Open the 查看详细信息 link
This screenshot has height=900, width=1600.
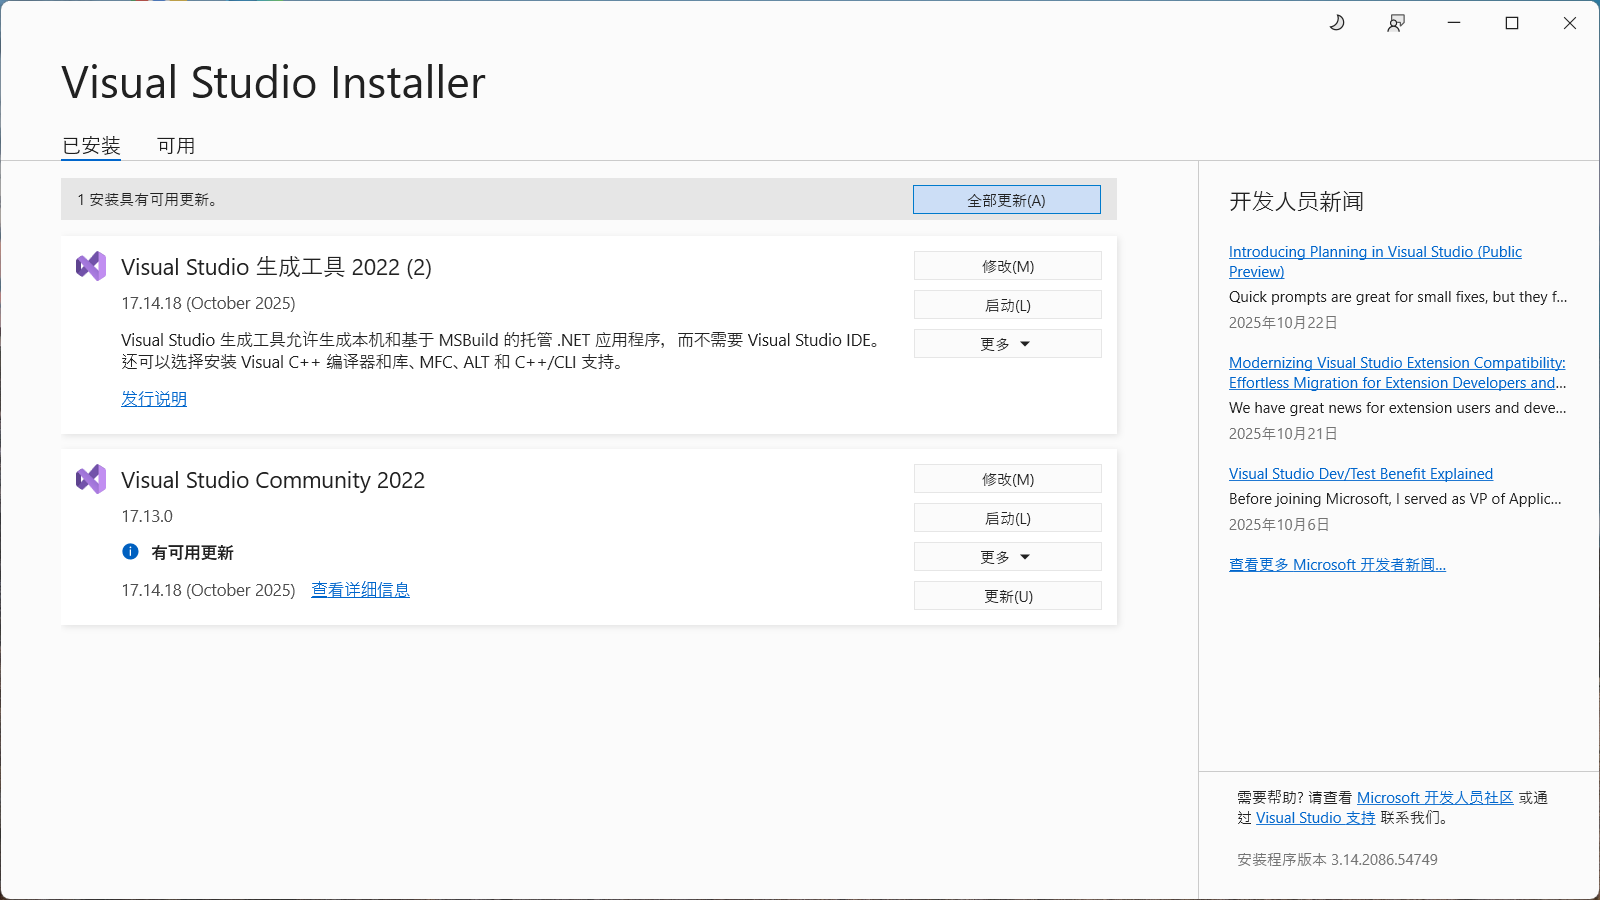pyautogui.click(x=361, y=590)
